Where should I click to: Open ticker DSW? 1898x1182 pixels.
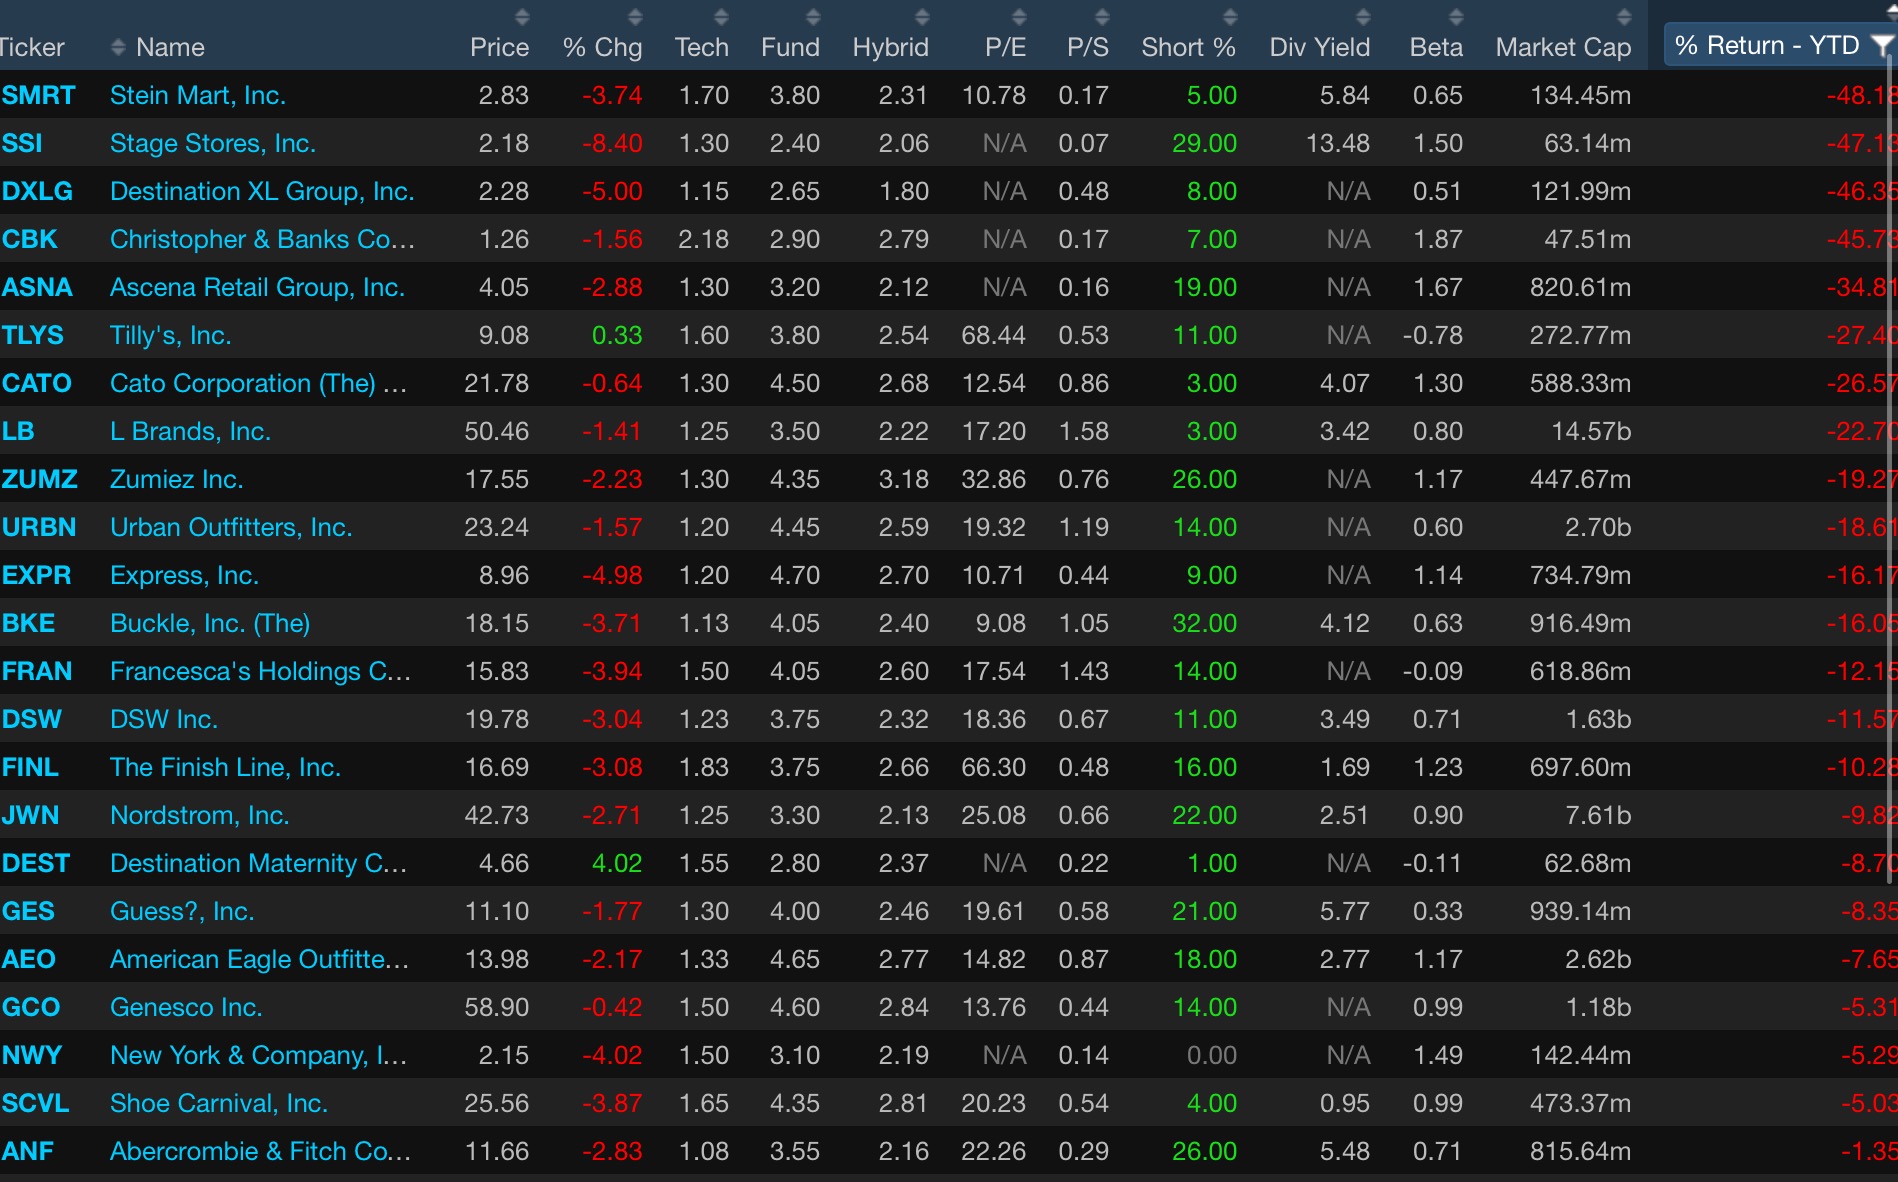pyautogui.click(x=31, y=719)
